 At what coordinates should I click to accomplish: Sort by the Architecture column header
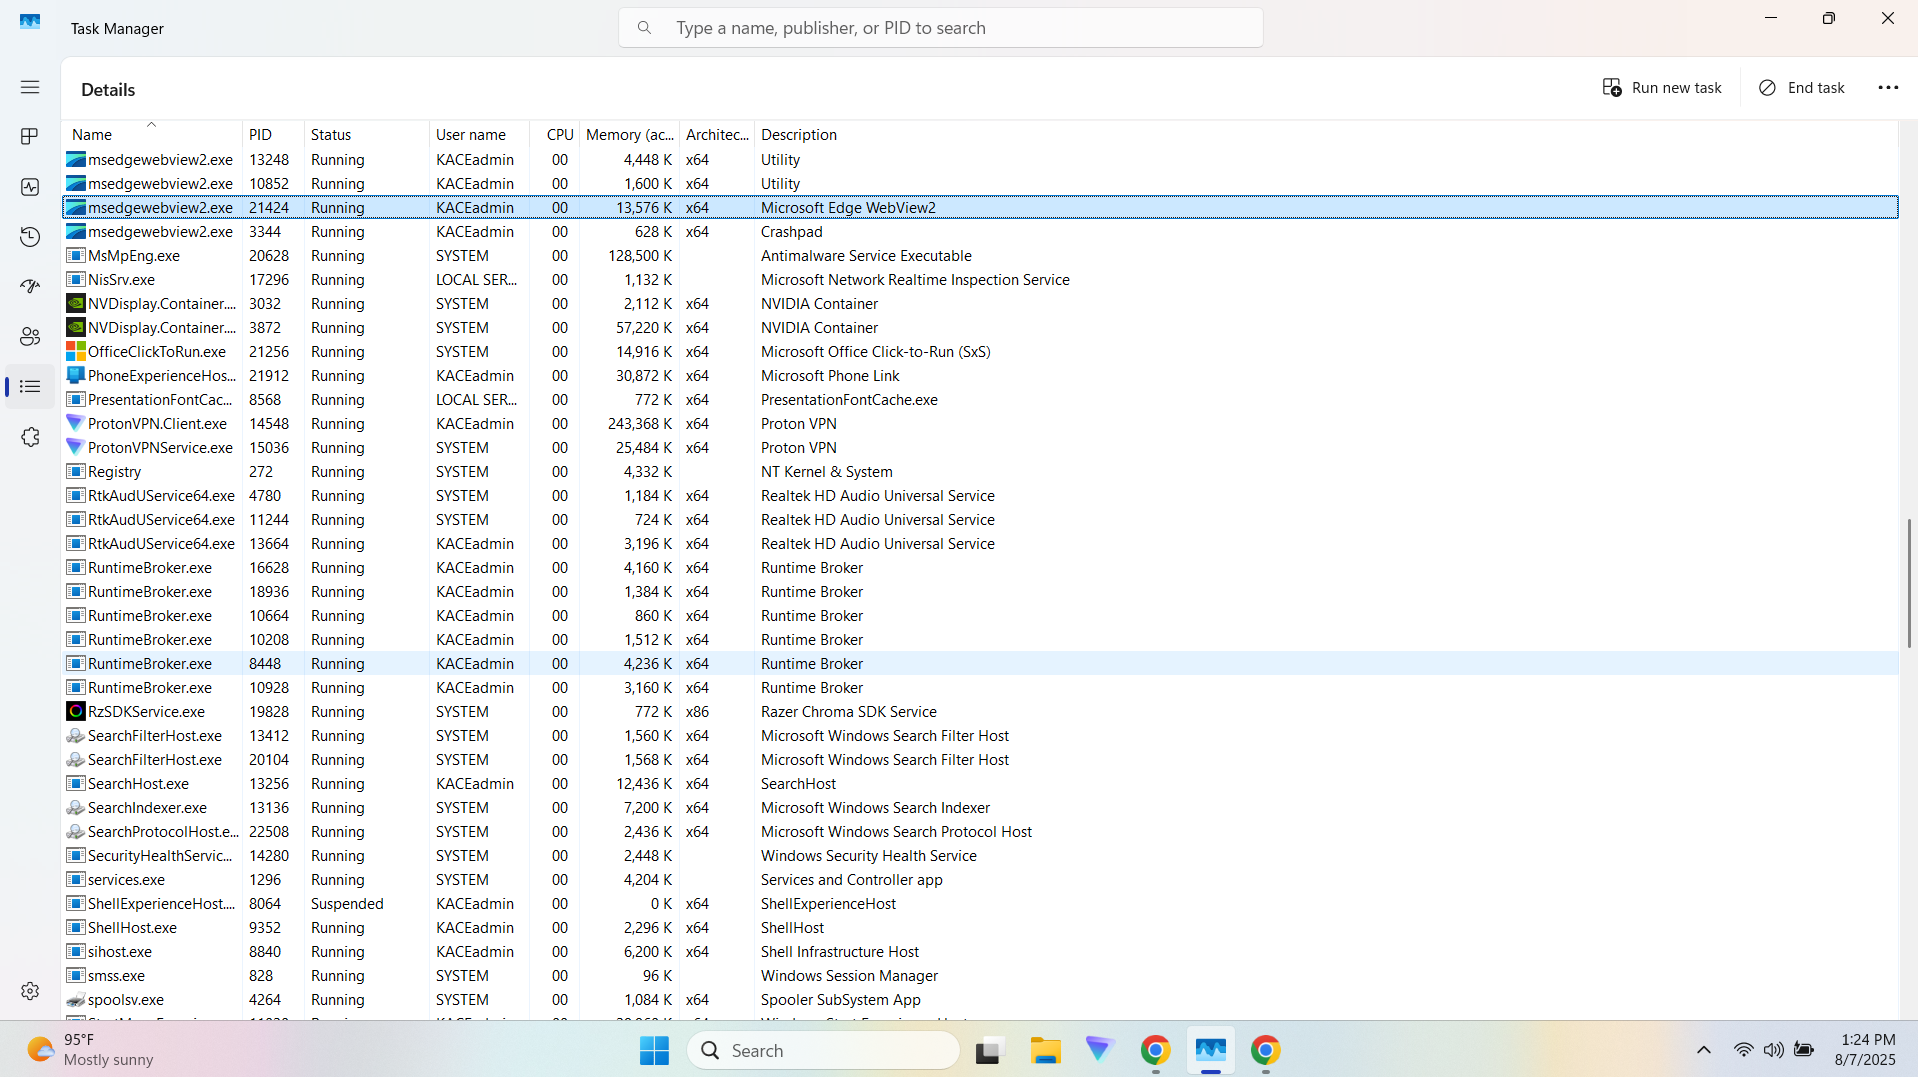coord(717,134)
